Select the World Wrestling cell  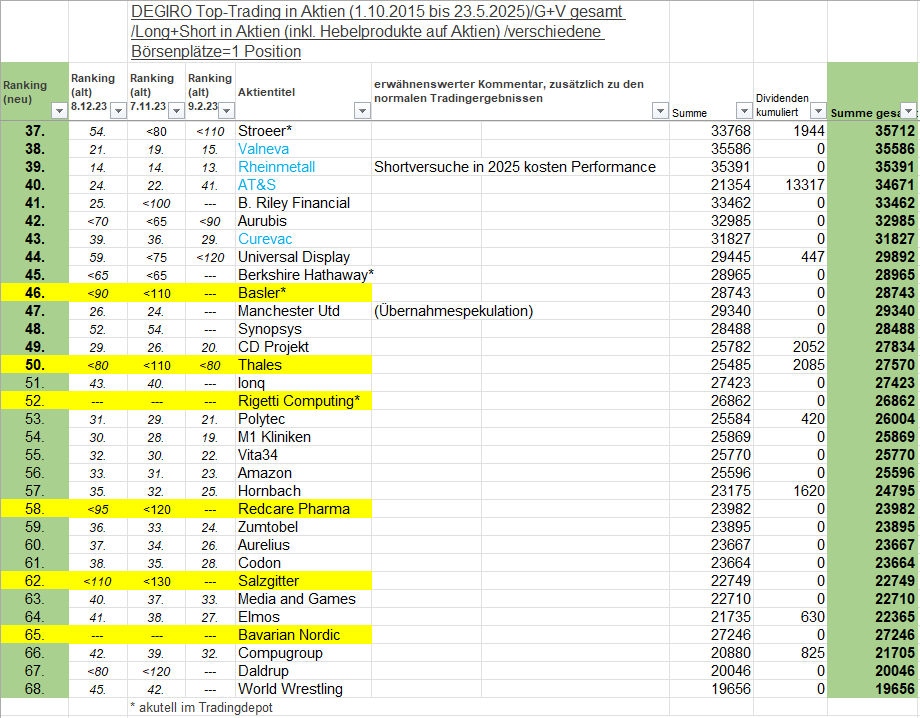tap(303, 689)
